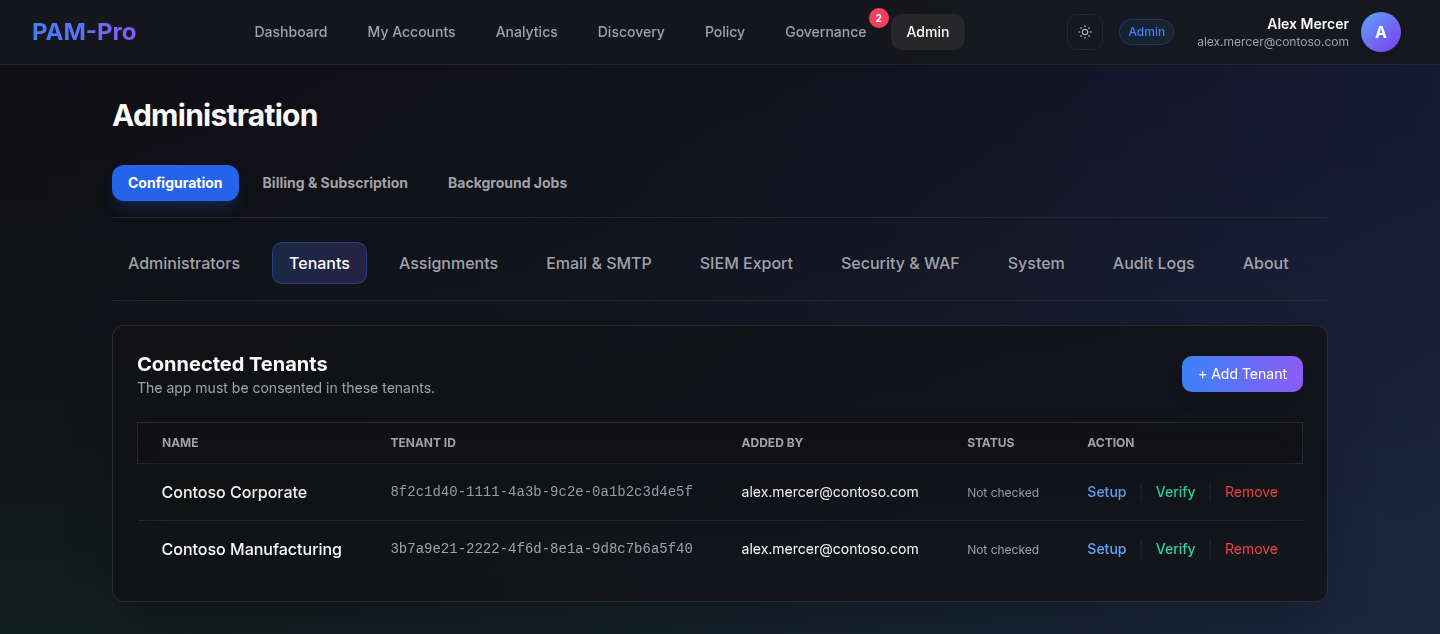The height and width of the screenshot is (634, 1440).
Task: Open the Governance section
Action: click(826, 32)
